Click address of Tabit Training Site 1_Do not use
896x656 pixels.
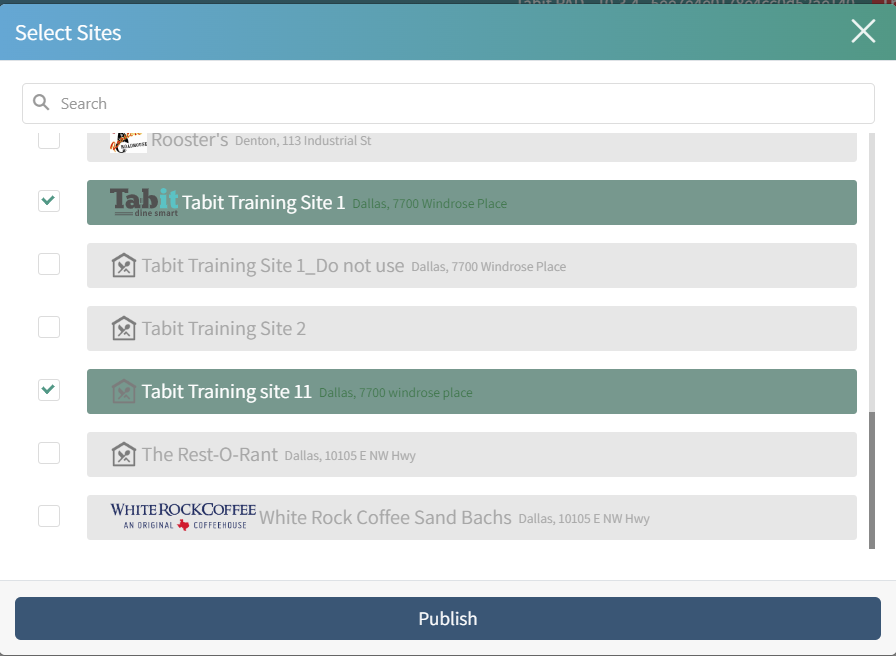click(x=489, y=266)
